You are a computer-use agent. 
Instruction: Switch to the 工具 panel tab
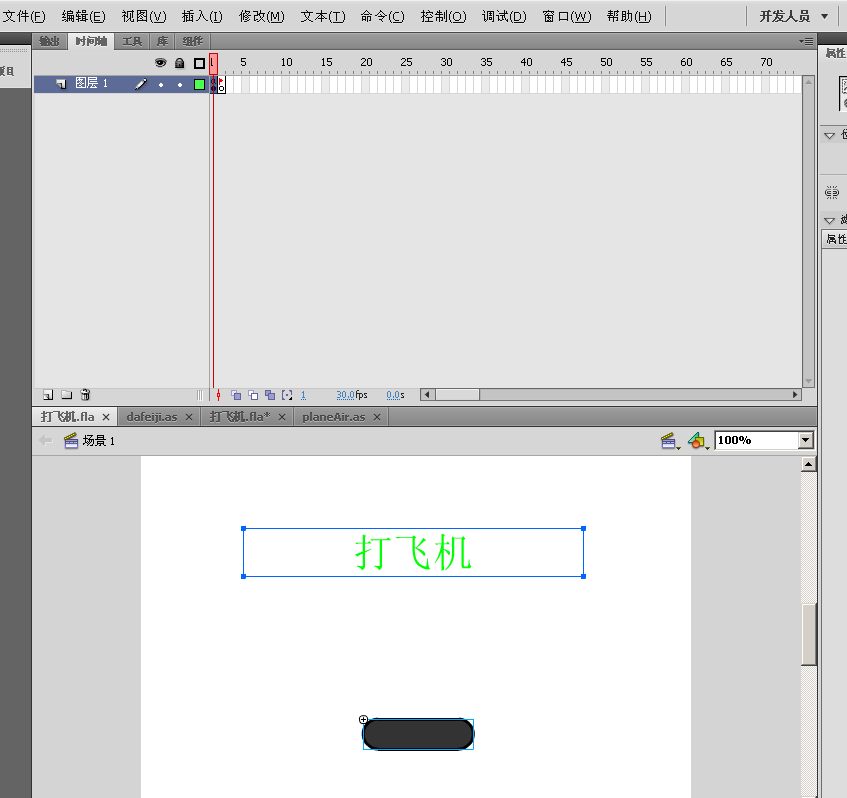[132, 42]
